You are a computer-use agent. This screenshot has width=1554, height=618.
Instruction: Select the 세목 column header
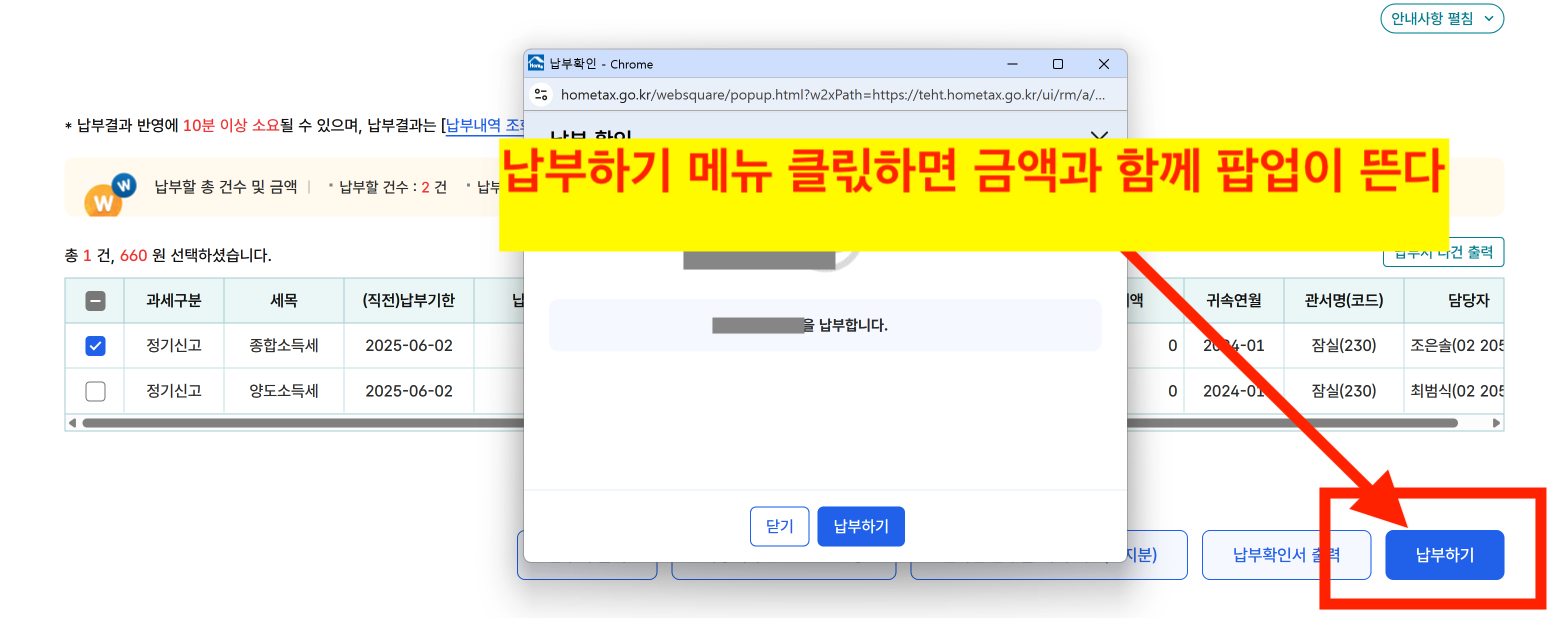(x=284, y=299)
